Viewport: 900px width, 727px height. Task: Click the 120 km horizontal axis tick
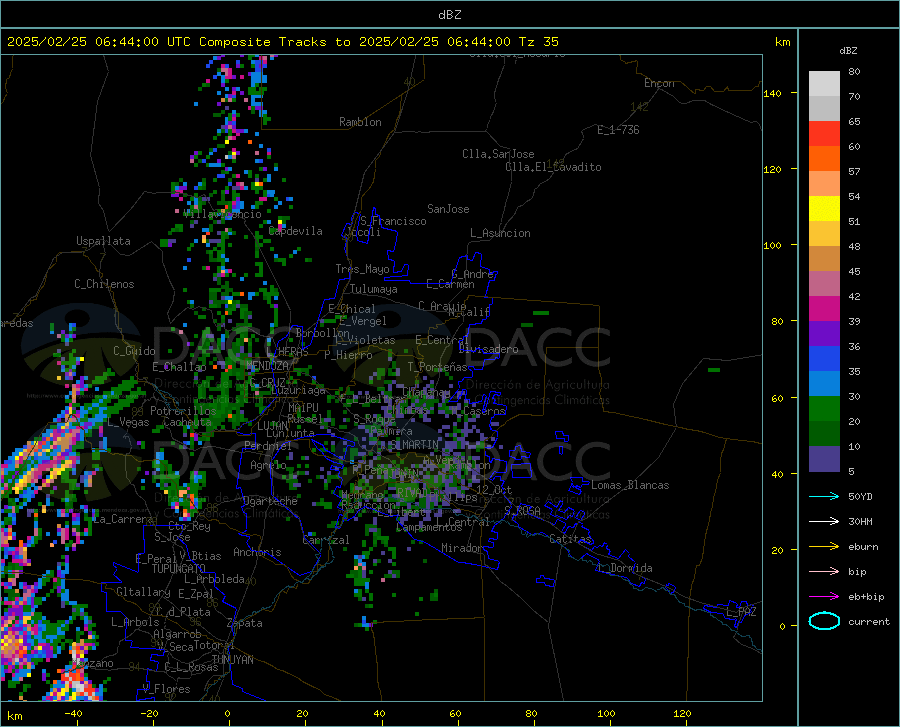(682, 714)
